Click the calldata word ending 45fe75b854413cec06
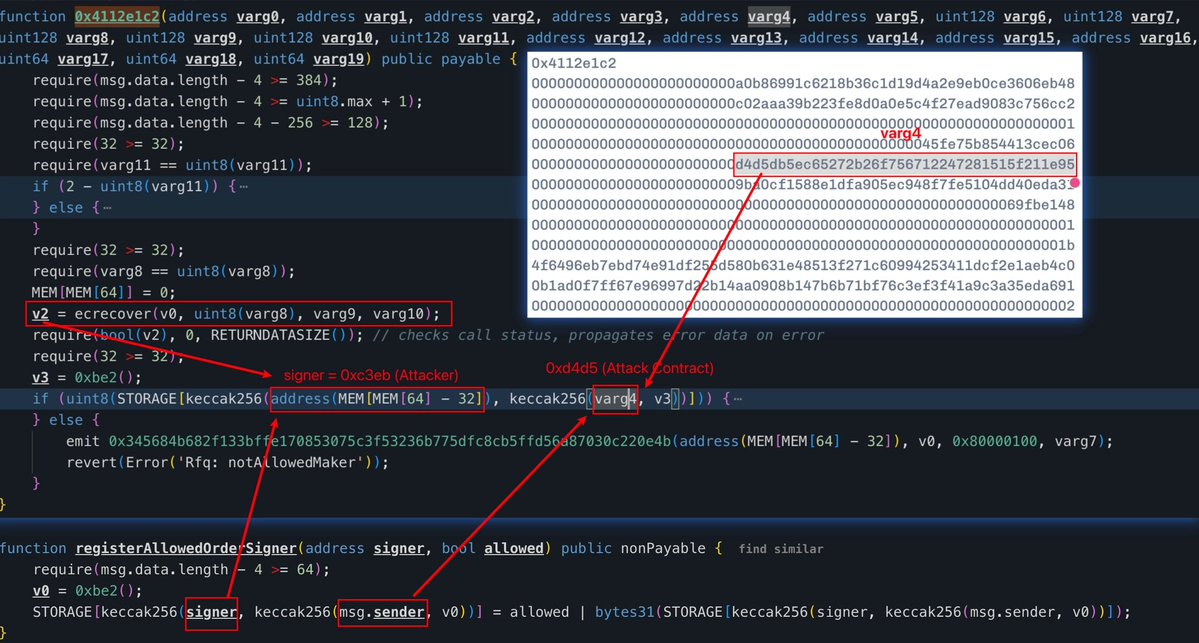Screen dimensions: 1199x643 803,144
